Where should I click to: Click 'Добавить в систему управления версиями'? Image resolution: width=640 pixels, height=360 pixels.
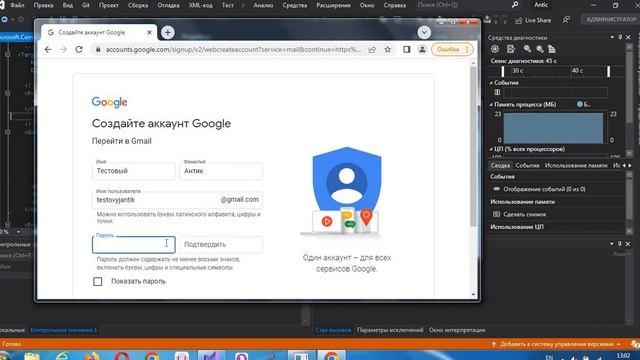(557, 344)
